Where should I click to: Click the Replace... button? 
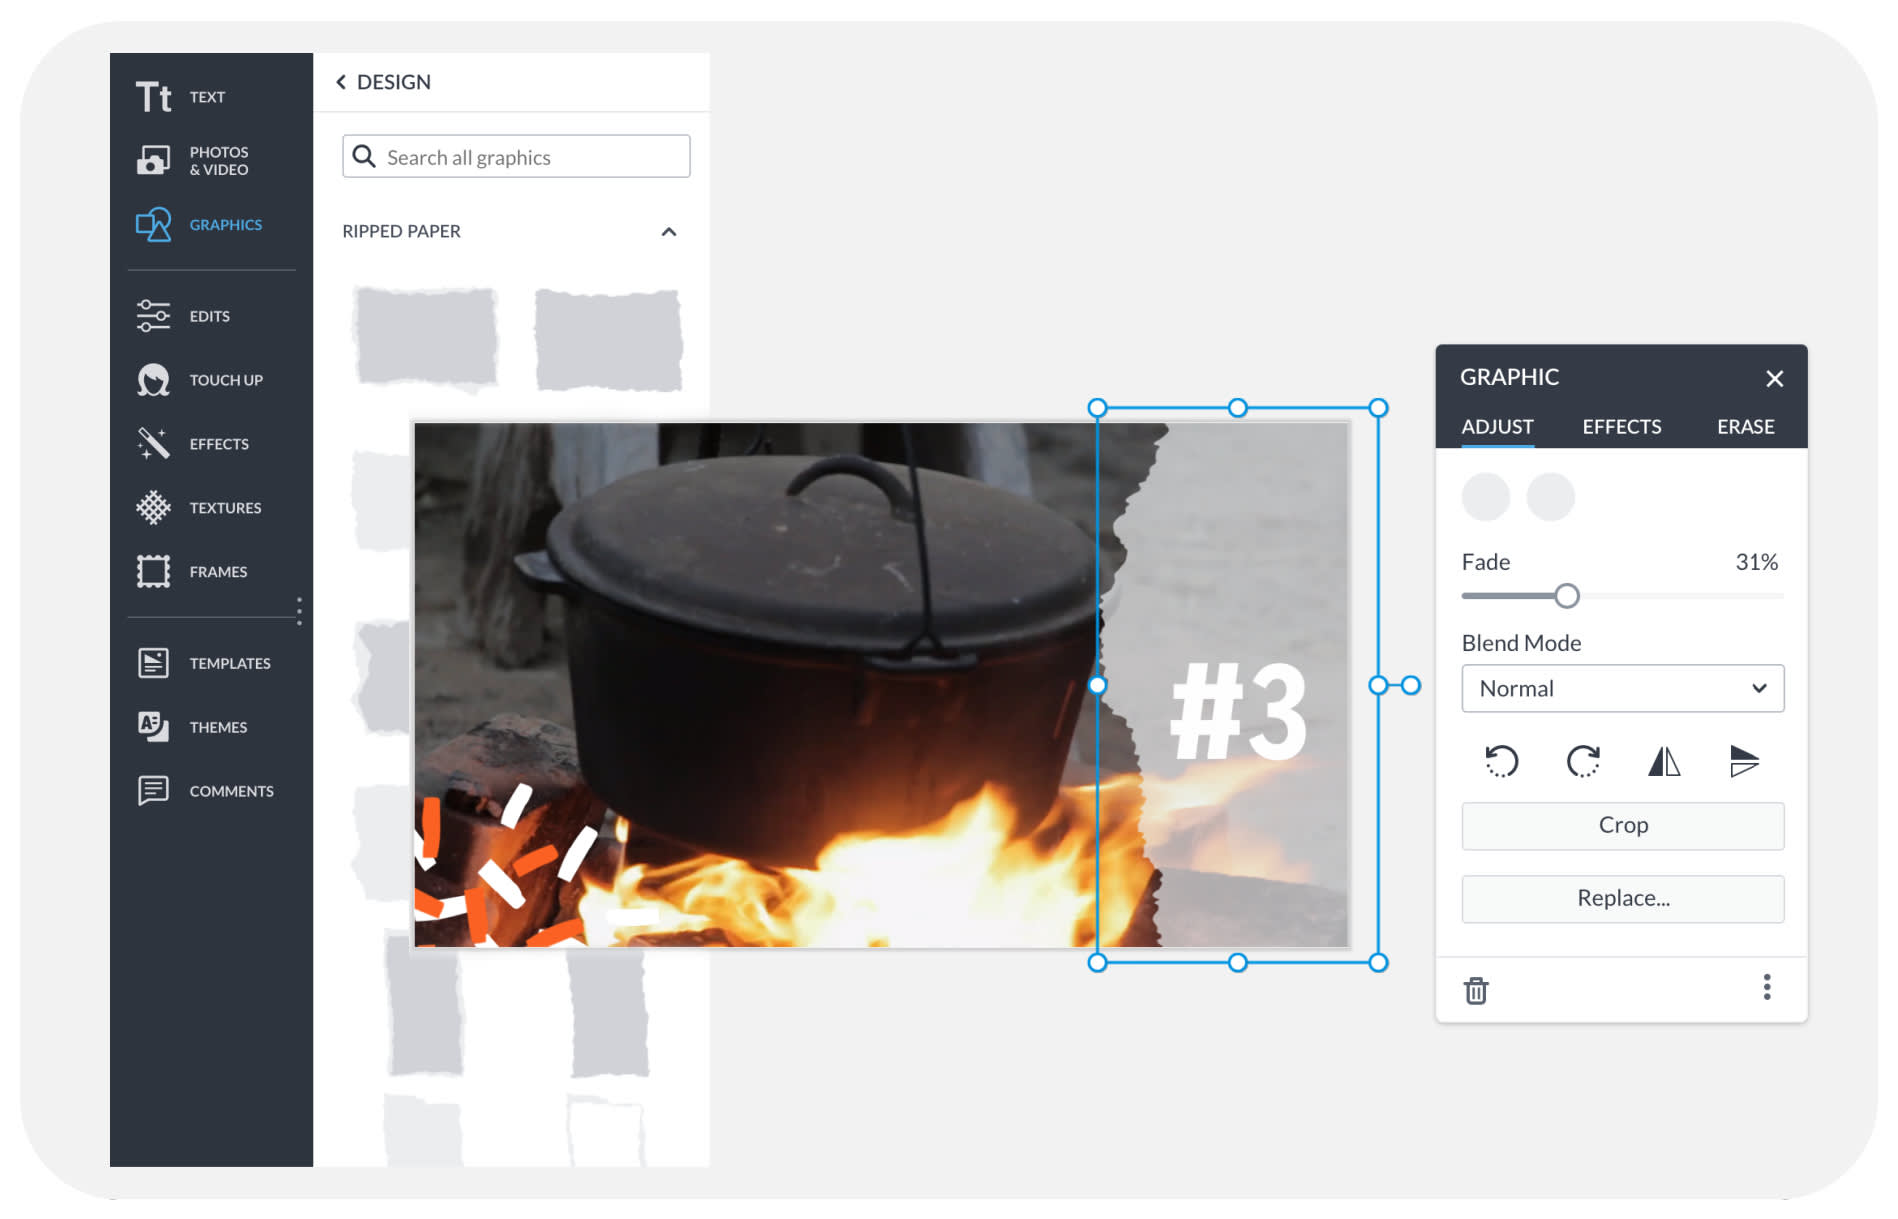click(x=1622, y=898)
